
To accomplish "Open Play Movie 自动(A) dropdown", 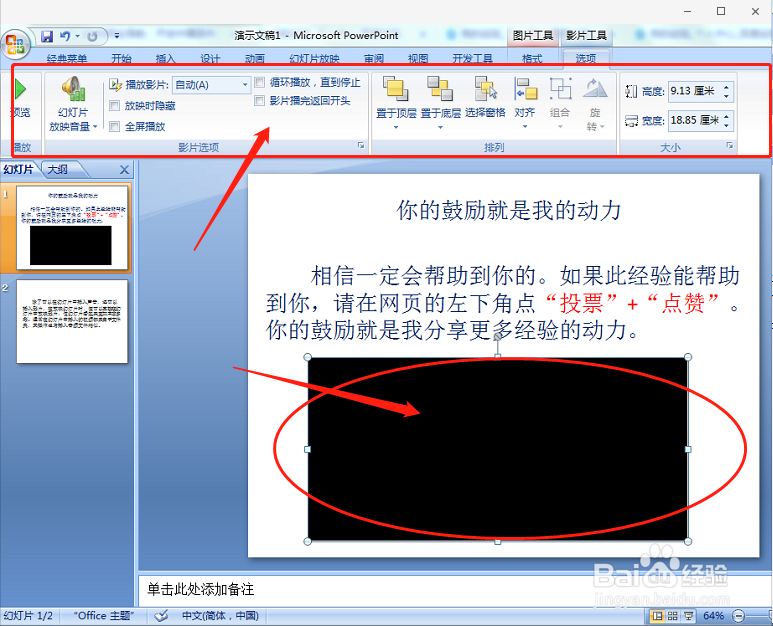I will pos(245,85).
